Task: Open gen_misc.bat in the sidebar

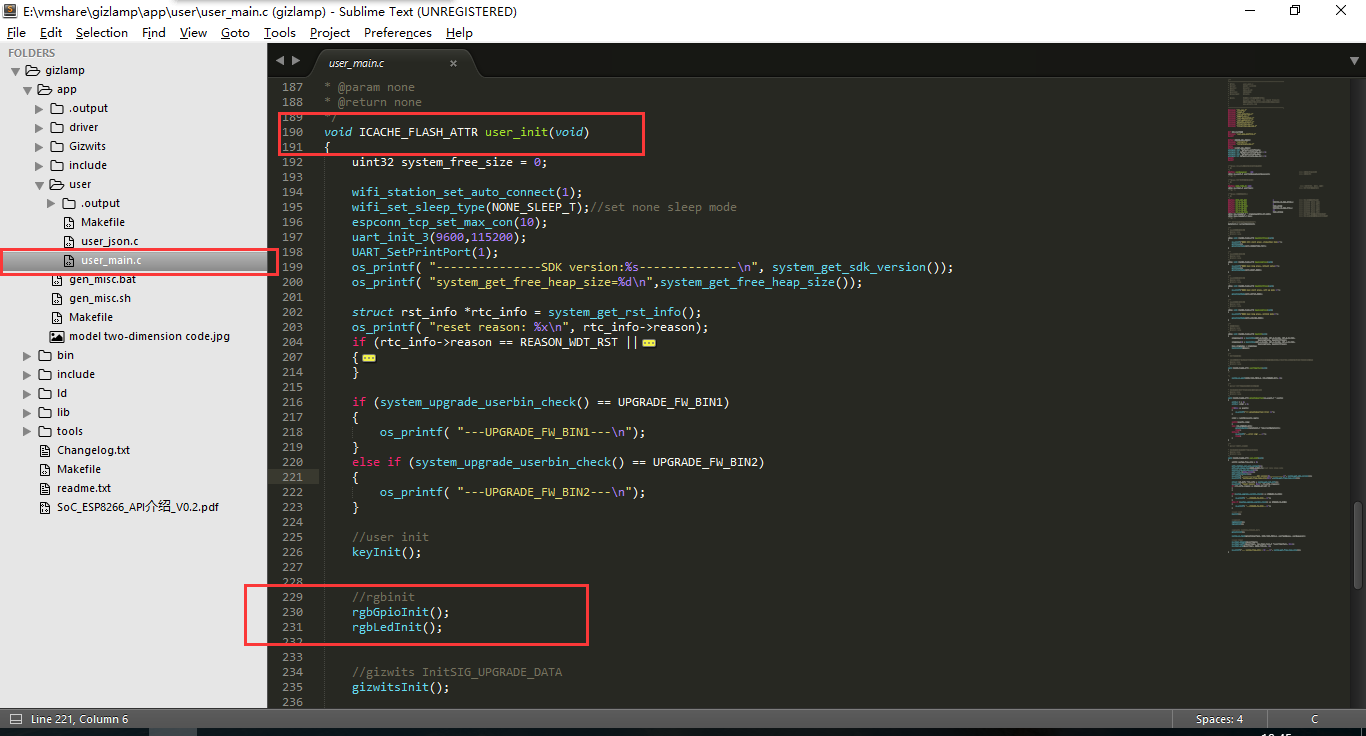Action: tap(102, 279)
